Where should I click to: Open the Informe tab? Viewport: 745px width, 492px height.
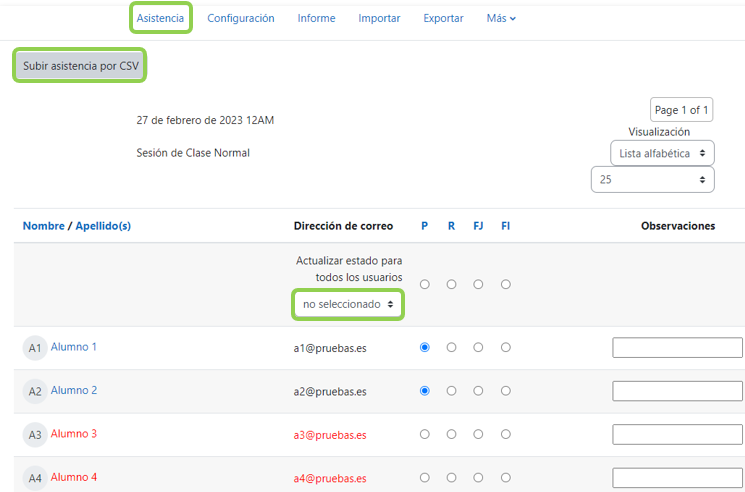click(x=316, y=19)
